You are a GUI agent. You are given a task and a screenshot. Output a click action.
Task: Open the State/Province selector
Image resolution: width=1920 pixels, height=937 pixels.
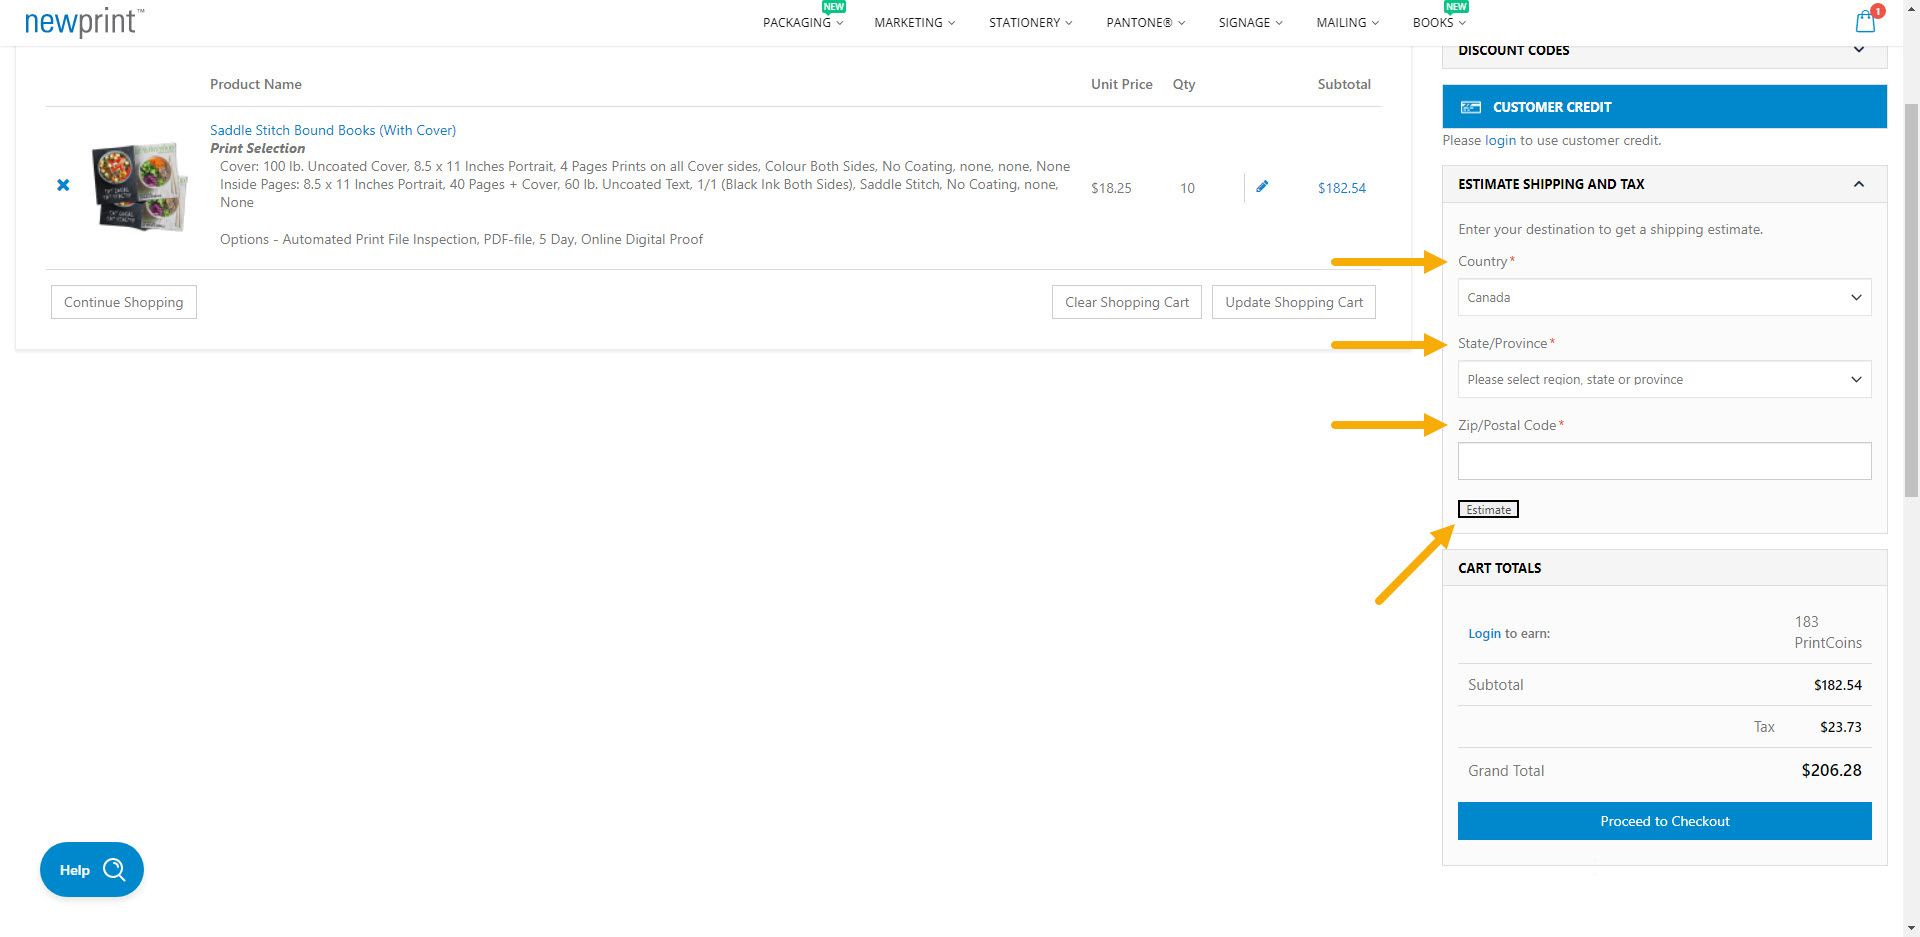pos(1663,379)
